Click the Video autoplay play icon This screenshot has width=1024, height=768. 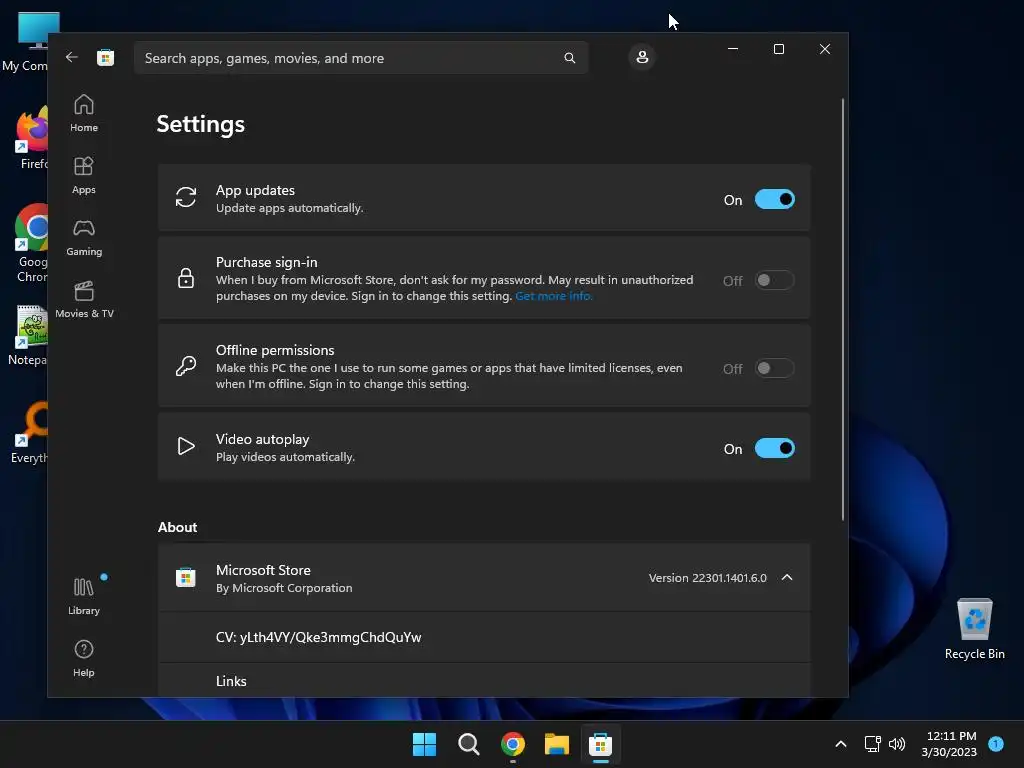(x=185, y=446)
